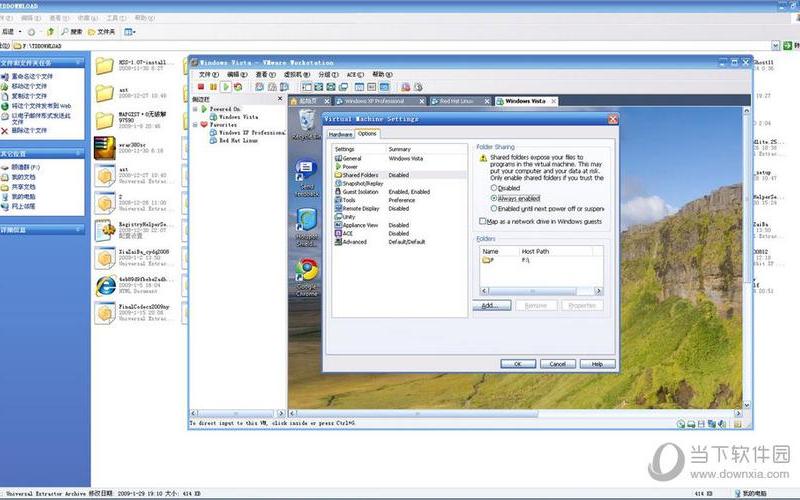Collapse the File and Folder Tasks panel

(79, 63)
